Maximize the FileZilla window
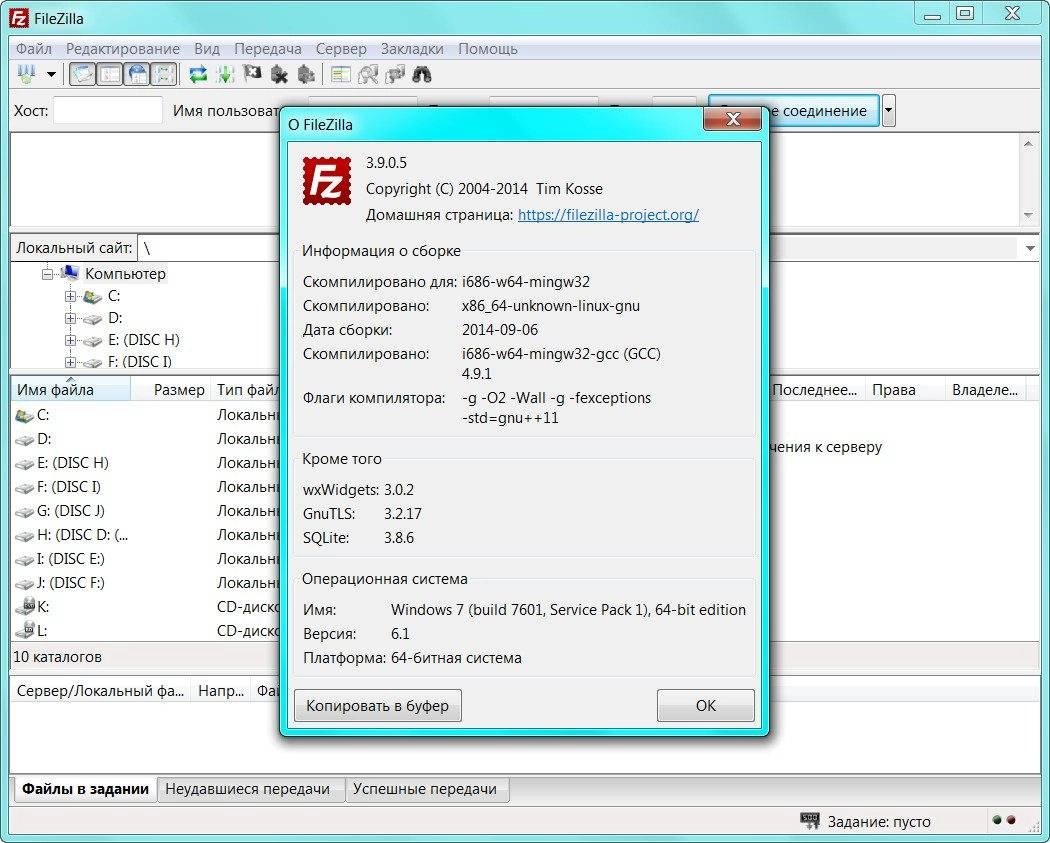1050x843 pixels. 965,13
